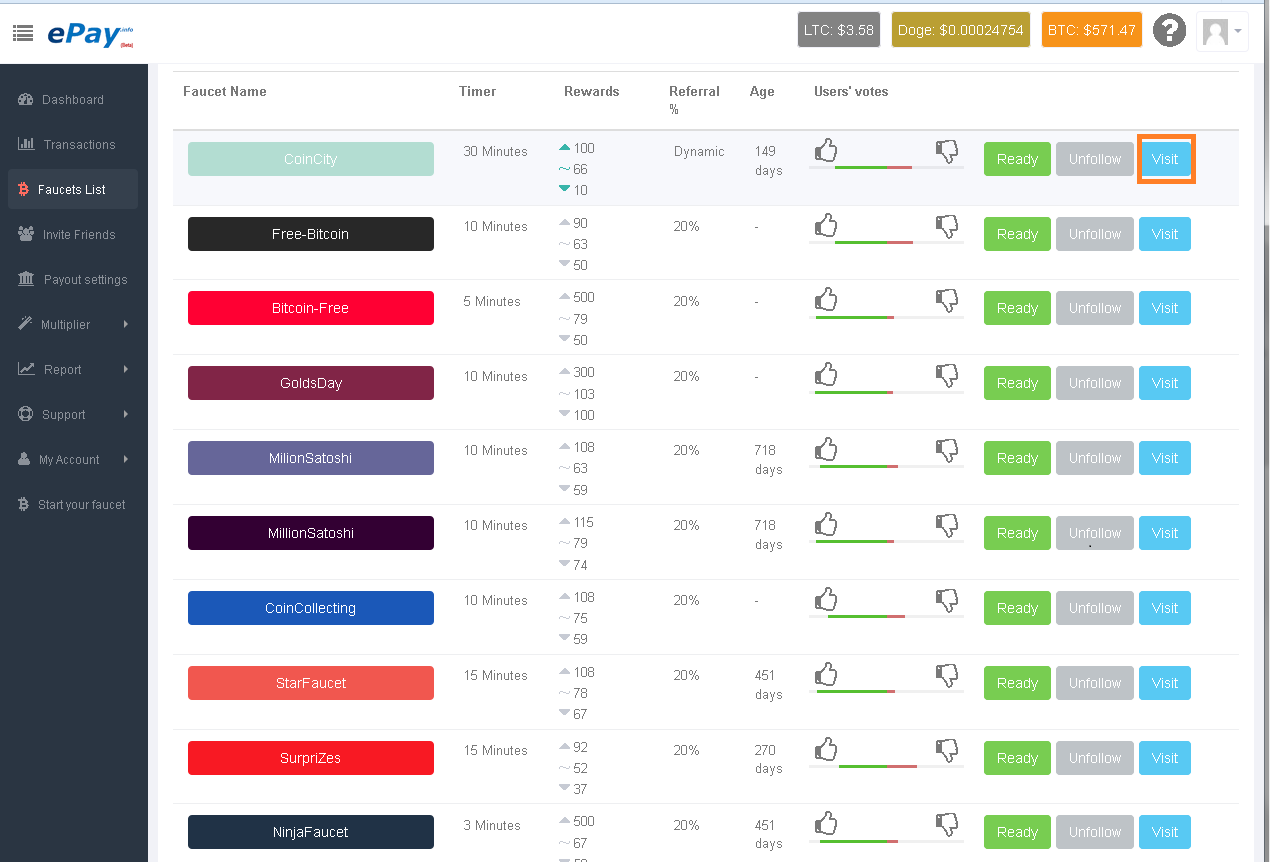This screenshot has height=862, width=1270.
Task: Open the help question mark icon
Action: (1169, 30)
